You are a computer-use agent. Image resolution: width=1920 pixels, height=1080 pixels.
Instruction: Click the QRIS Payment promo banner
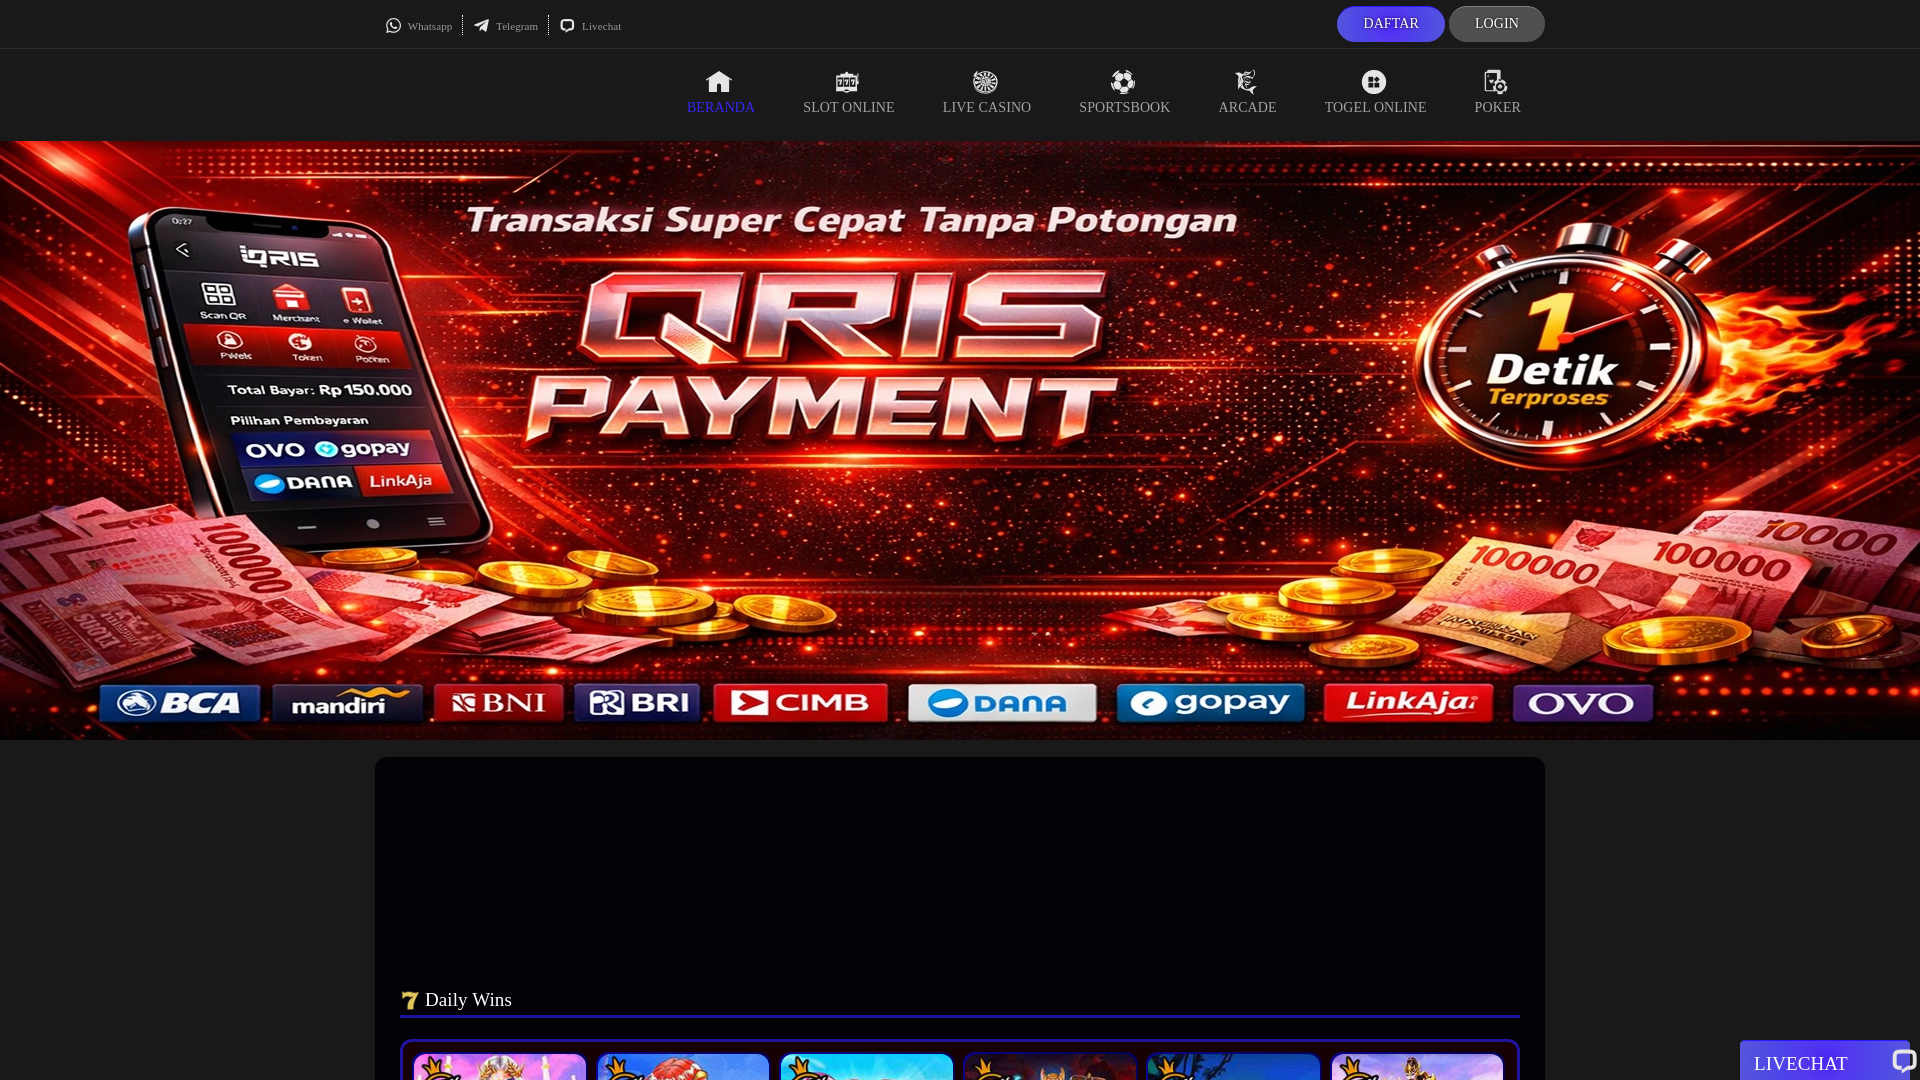[960, 440]
